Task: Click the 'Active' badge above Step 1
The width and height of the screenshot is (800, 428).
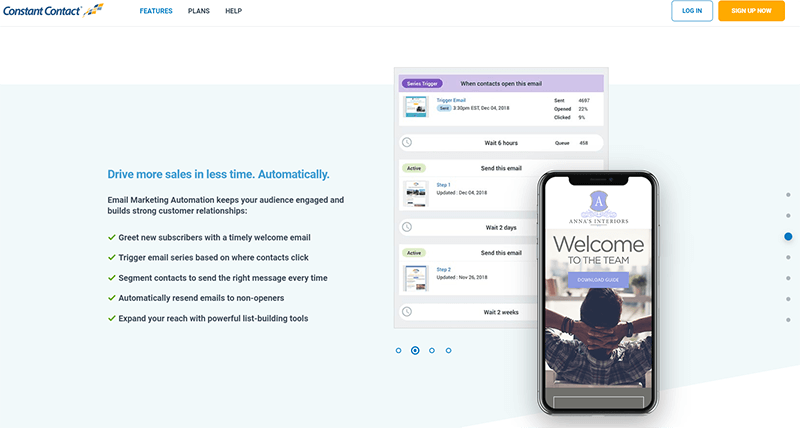Action: (414, 168)
